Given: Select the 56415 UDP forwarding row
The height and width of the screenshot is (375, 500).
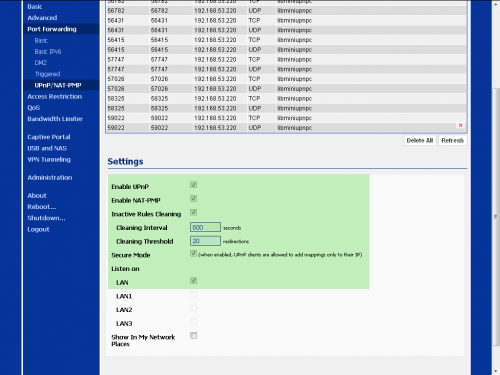Looking at the screenshot, I should [x=286, y=50].
